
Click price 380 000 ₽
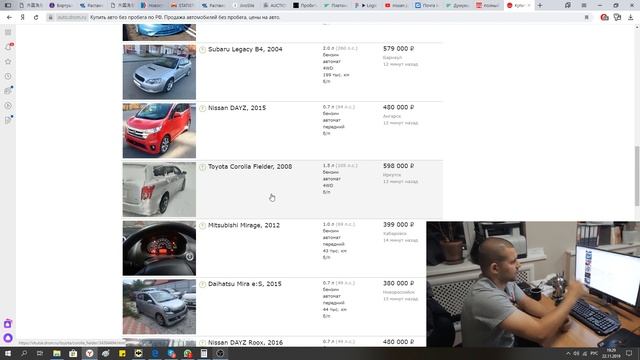398,283
